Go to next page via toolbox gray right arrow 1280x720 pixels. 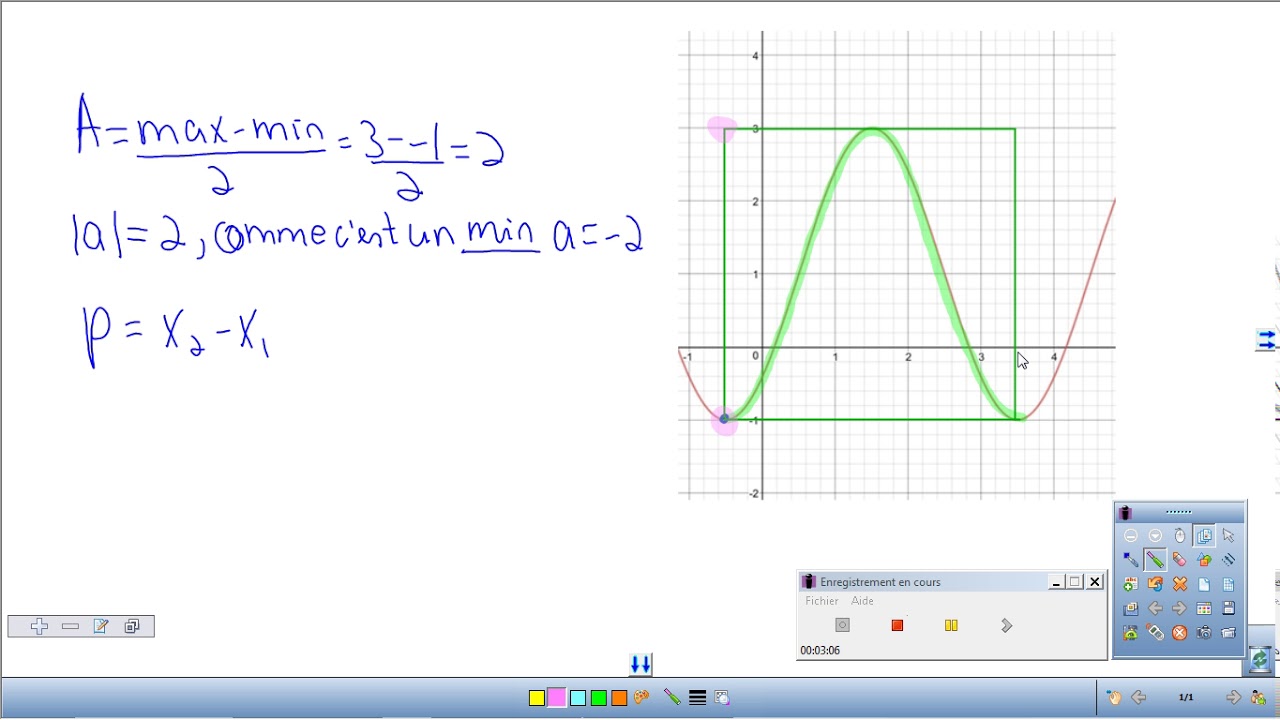click(x=1179, y=608)
